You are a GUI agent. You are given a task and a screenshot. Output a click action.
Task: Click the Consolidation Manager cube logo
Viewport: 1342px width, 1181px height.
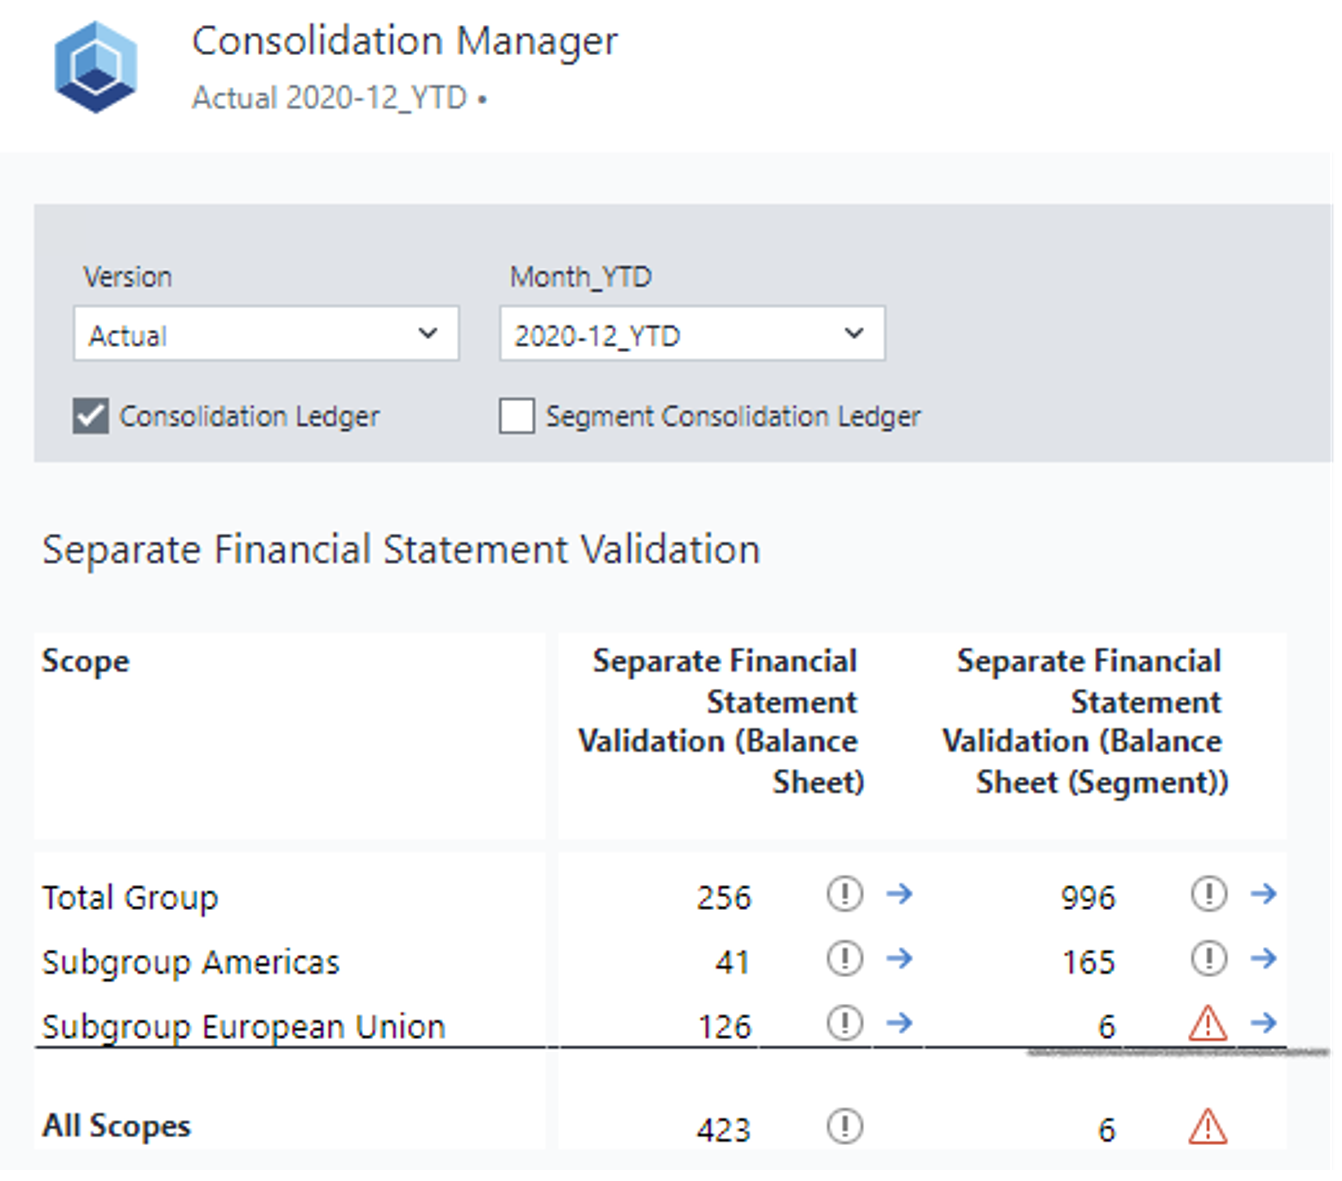[96, 67]
